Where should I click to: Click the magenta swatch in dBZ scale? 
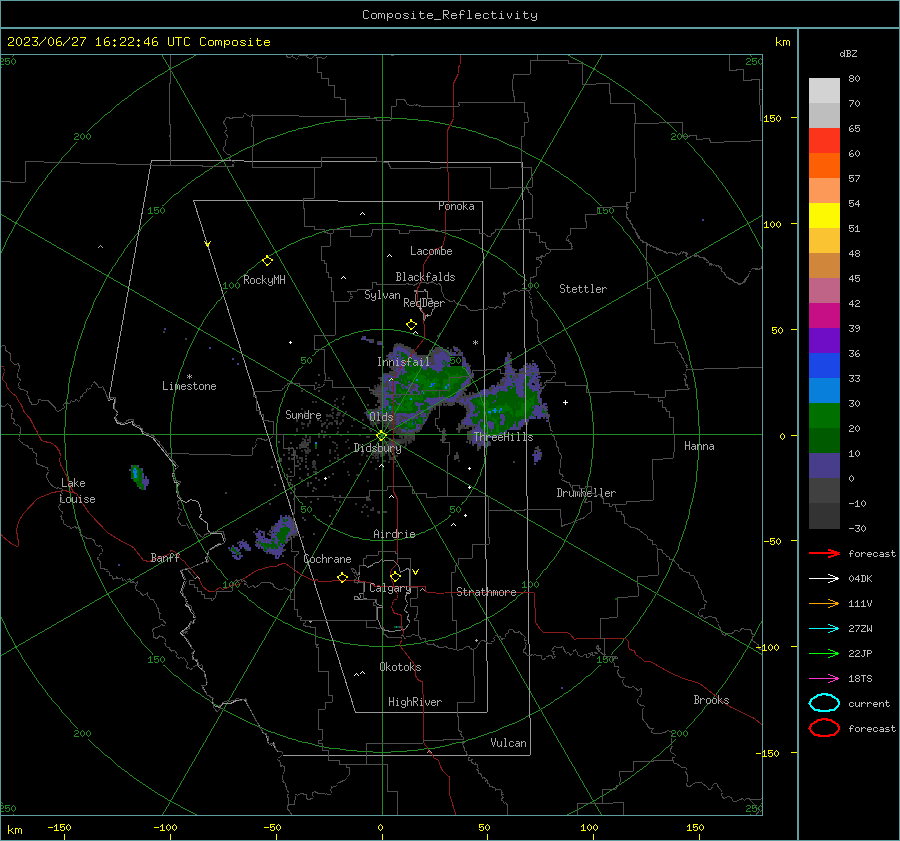coord(824,315)
